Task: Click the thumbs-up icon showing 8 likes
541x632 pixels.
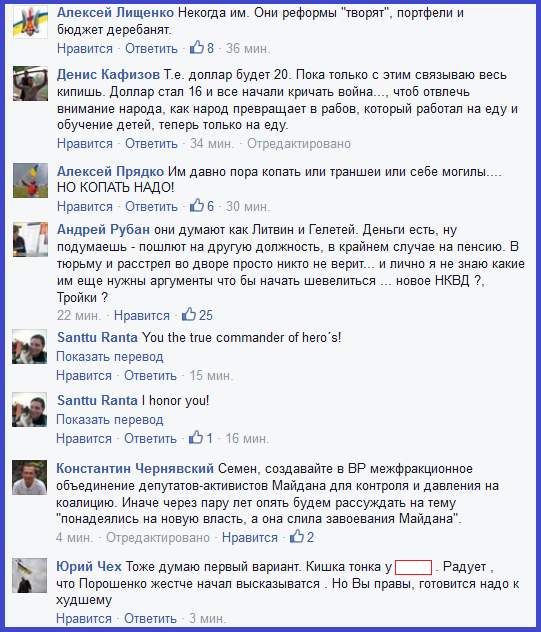Action: pos(197,48)
